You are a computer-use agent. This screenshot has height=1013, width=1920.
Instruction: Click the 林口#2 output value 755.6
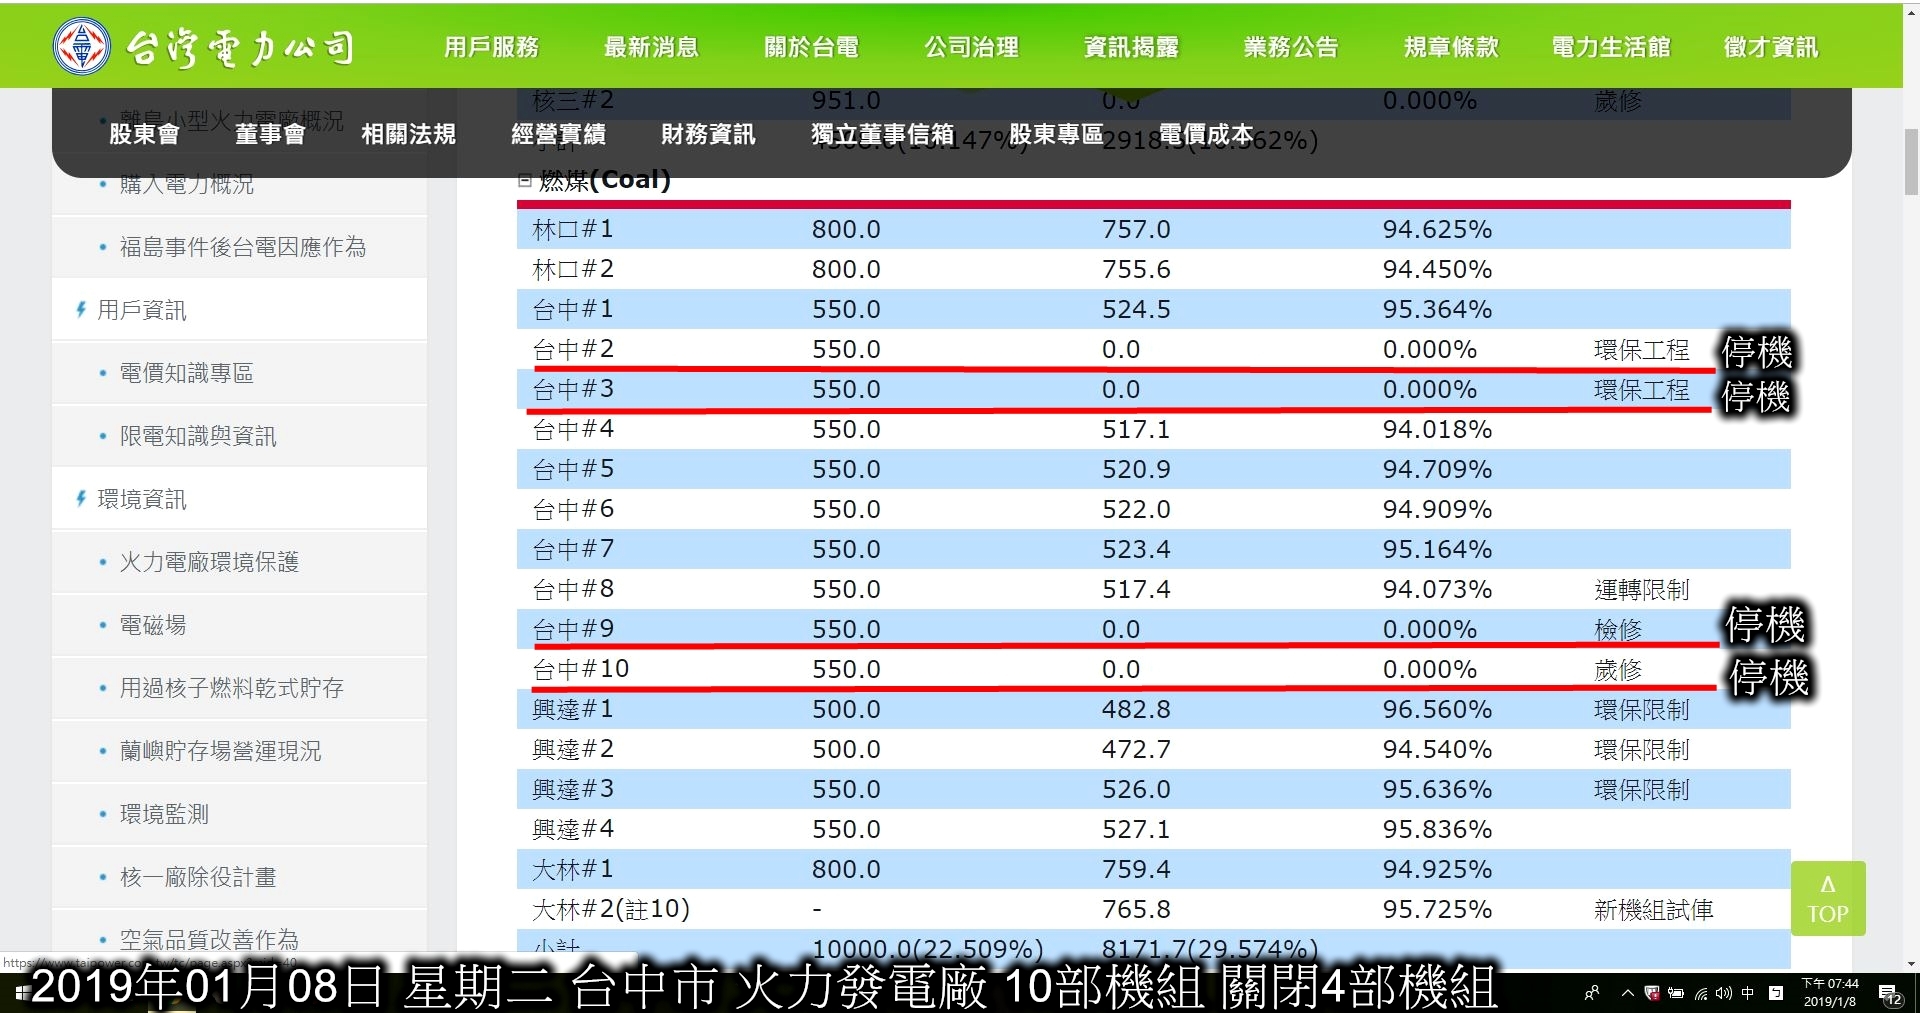tap(1136, 269)
